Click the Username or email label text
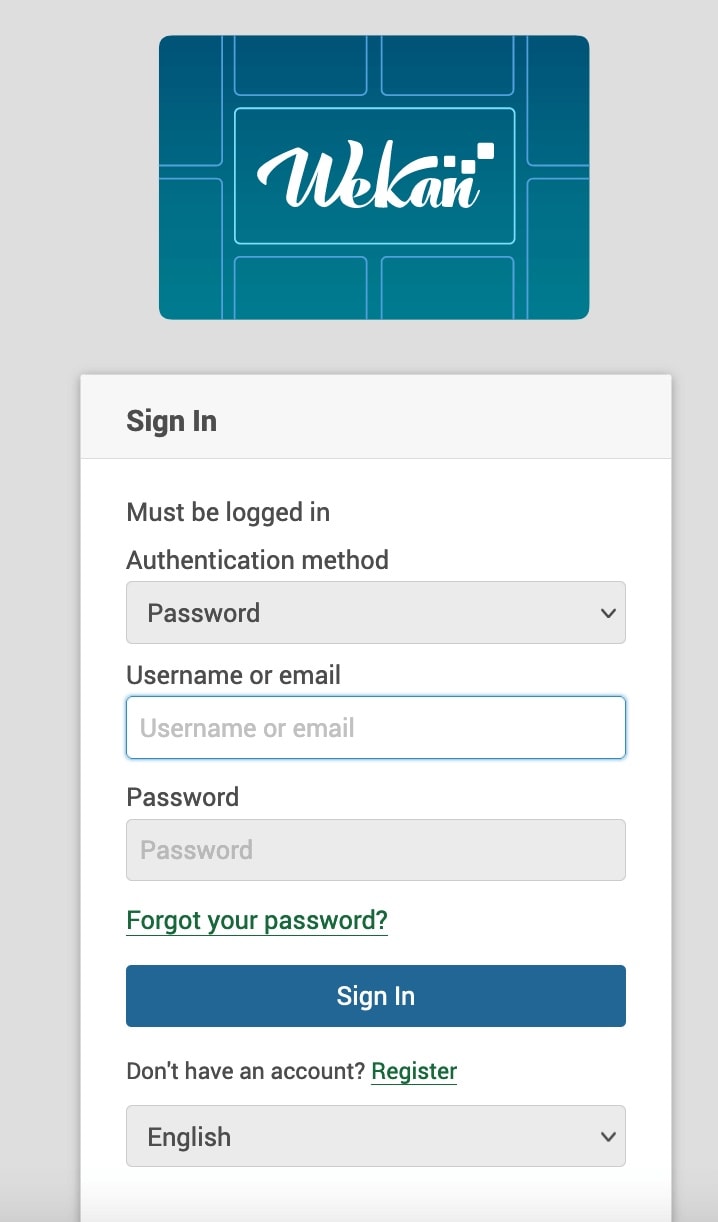The width and height of the screenshot is (718, 1222). 233,675
